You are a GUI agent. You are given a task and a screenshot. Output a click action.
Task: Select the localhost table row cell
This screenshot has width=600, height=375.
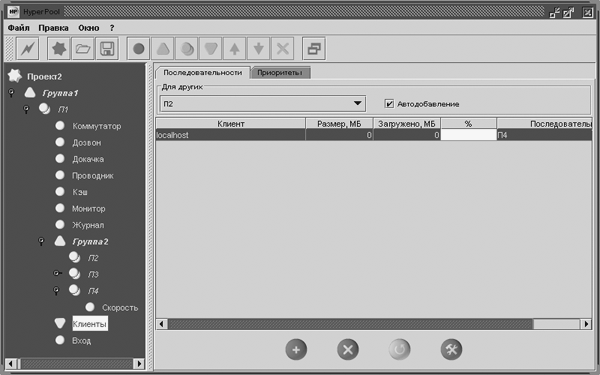point(231,135)
